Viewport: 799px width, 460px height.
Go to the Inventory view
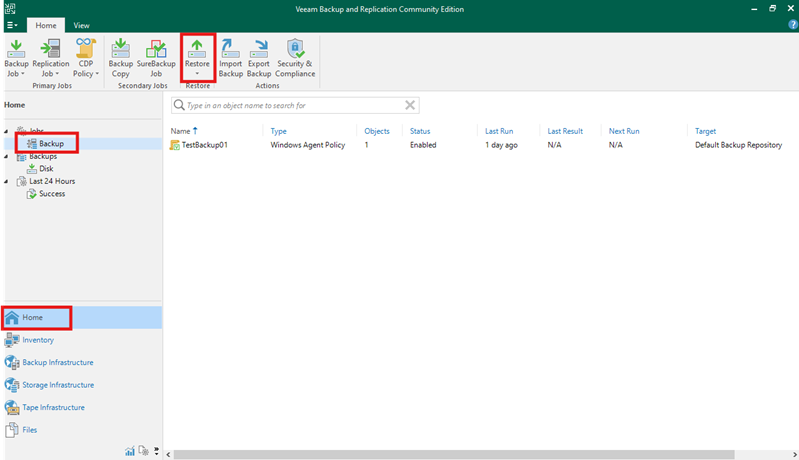pyautogui.click(x=38, y=340)
